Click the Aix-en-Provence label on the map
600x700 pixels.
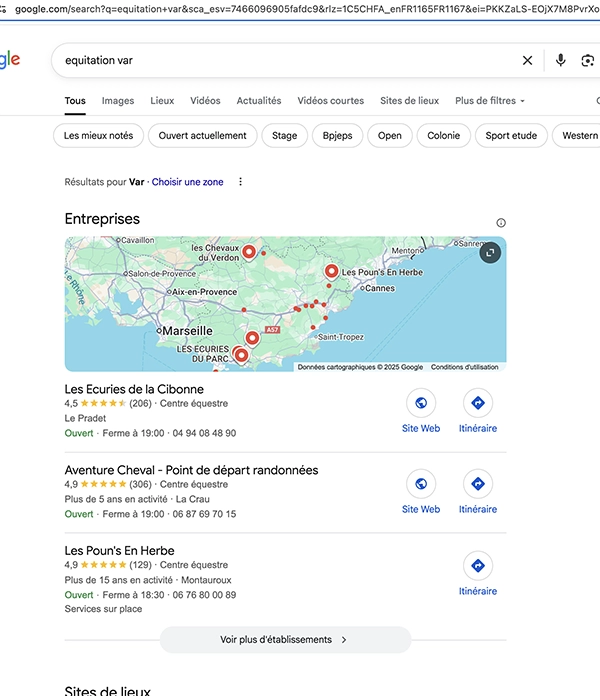point(204,292)
